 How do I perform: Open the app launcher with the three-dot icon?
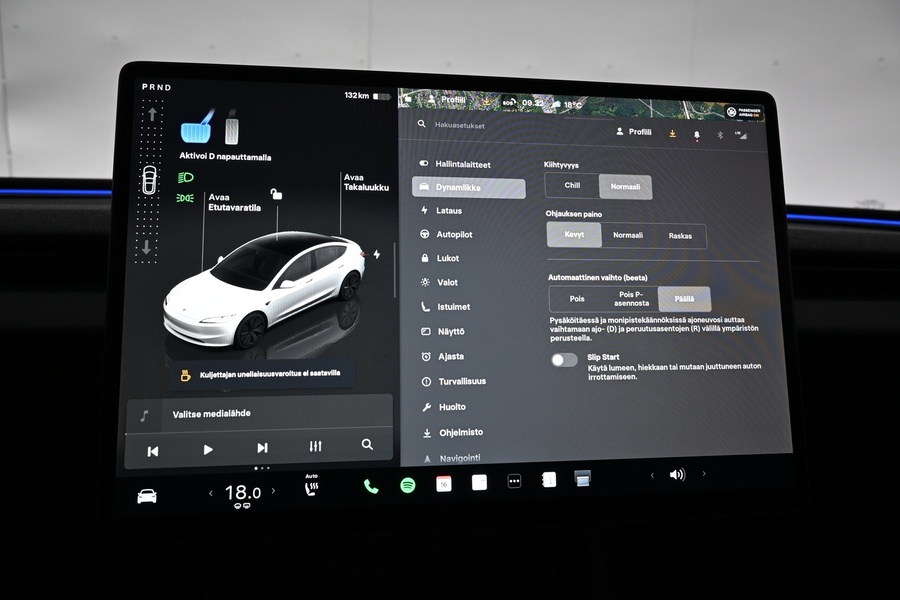coord(515,481)
